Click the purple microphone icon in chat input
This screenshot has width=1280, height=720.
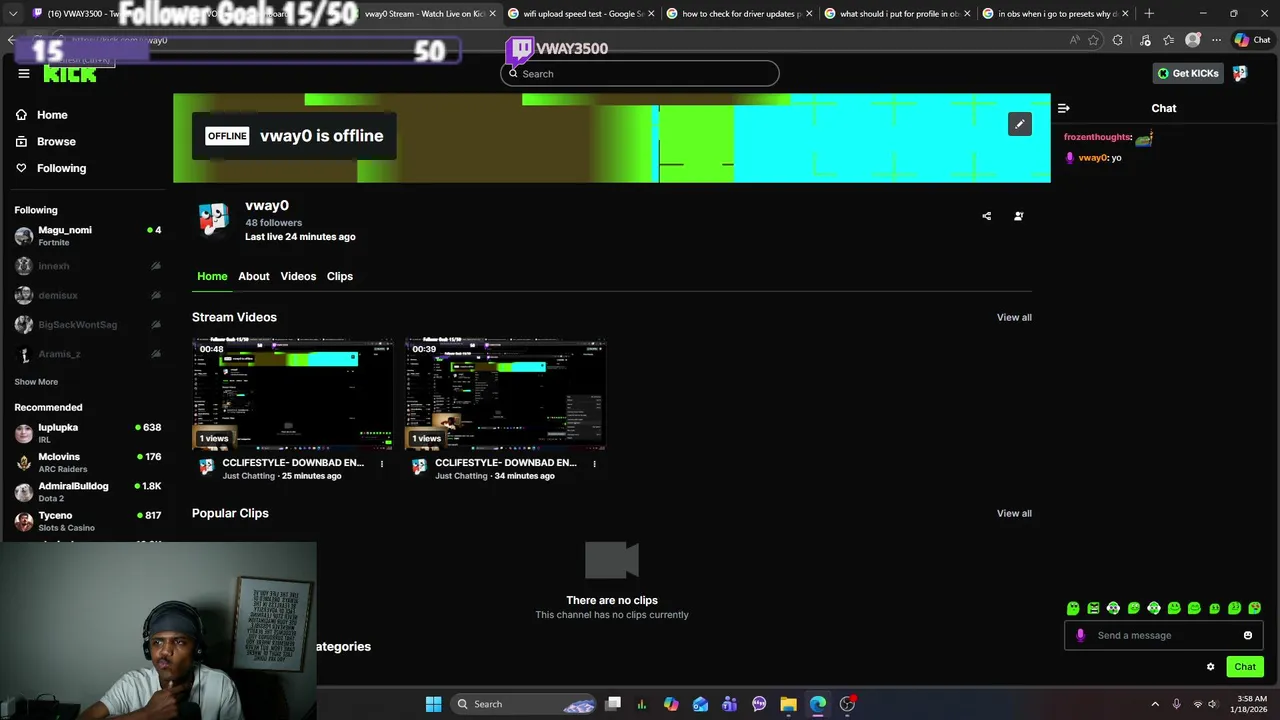[x=1080, y=635]
